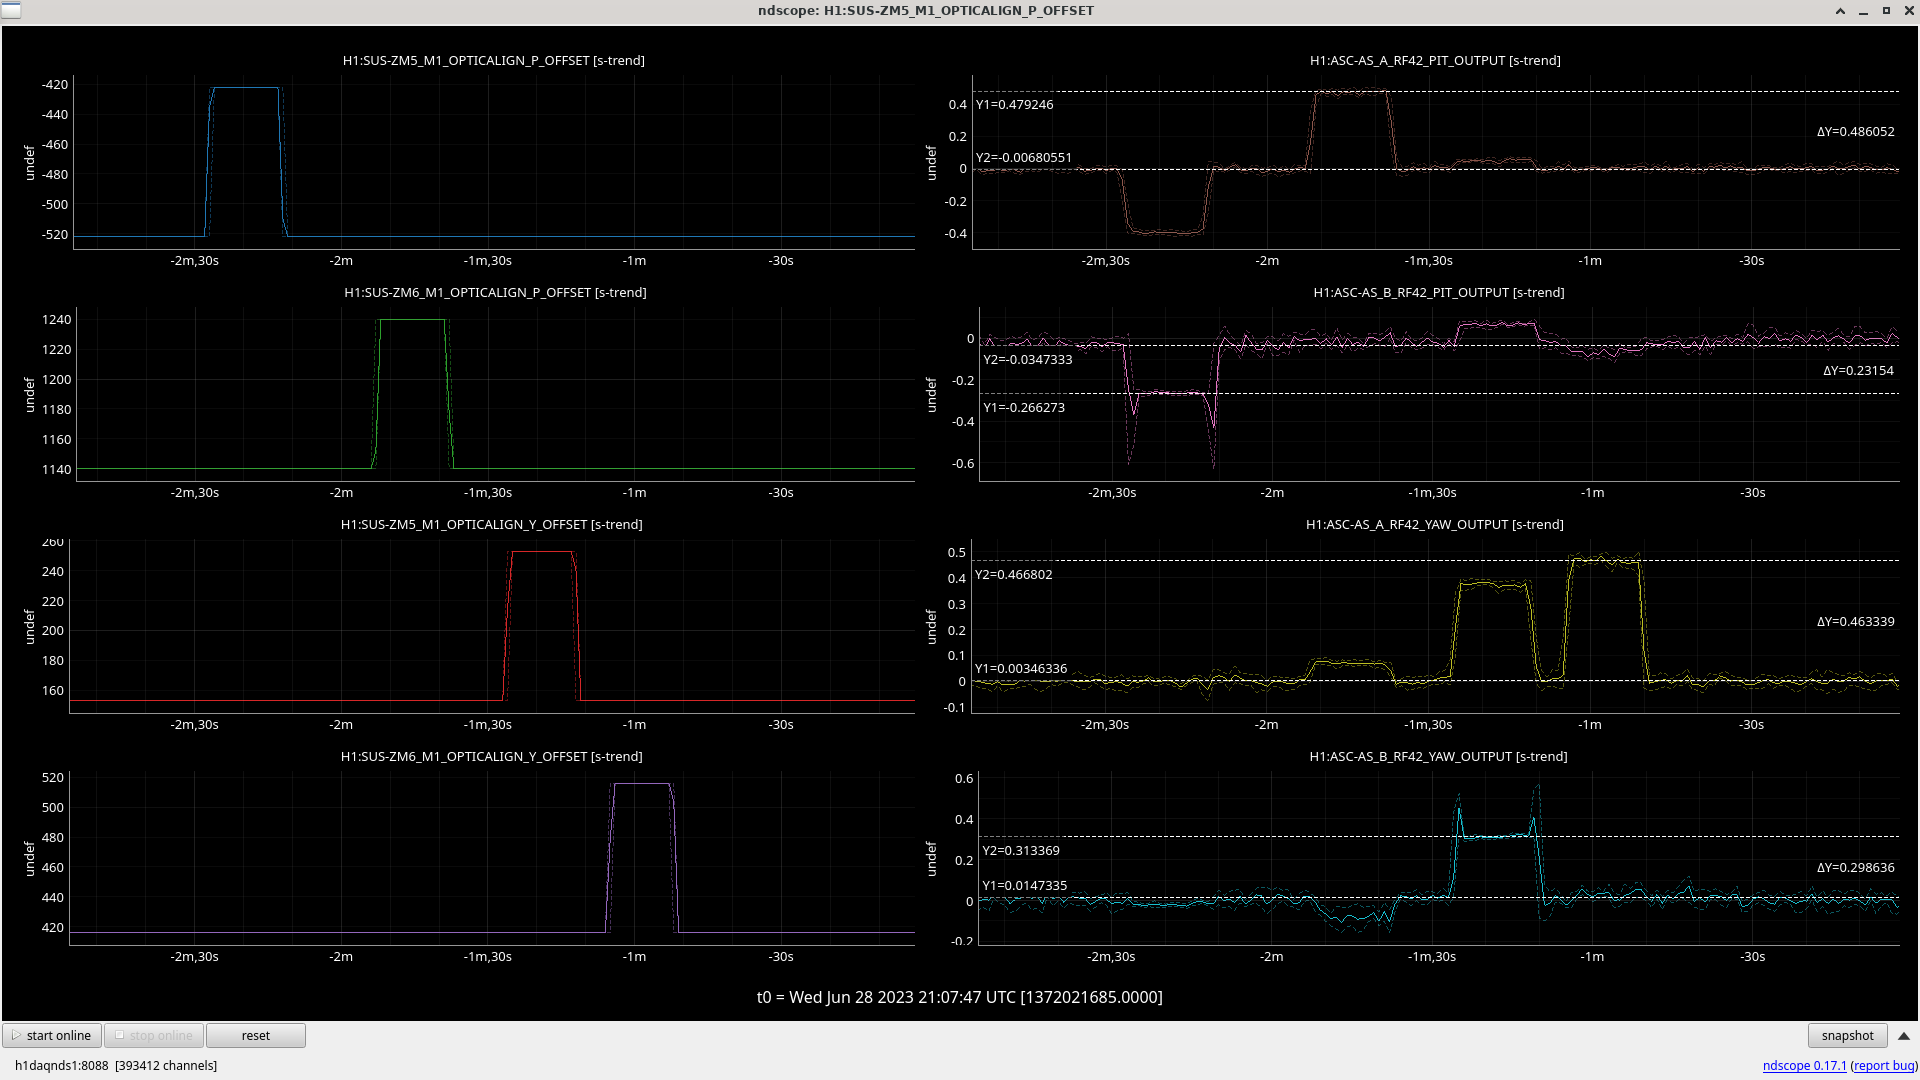Viewport: 1920px width, 1080px height.
Task: Minimize the ndscope window
Action: tap(1863, 11)
